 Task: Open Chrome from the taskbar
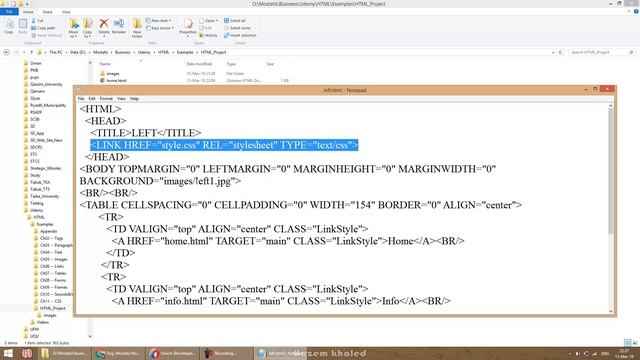pos(118,353)
